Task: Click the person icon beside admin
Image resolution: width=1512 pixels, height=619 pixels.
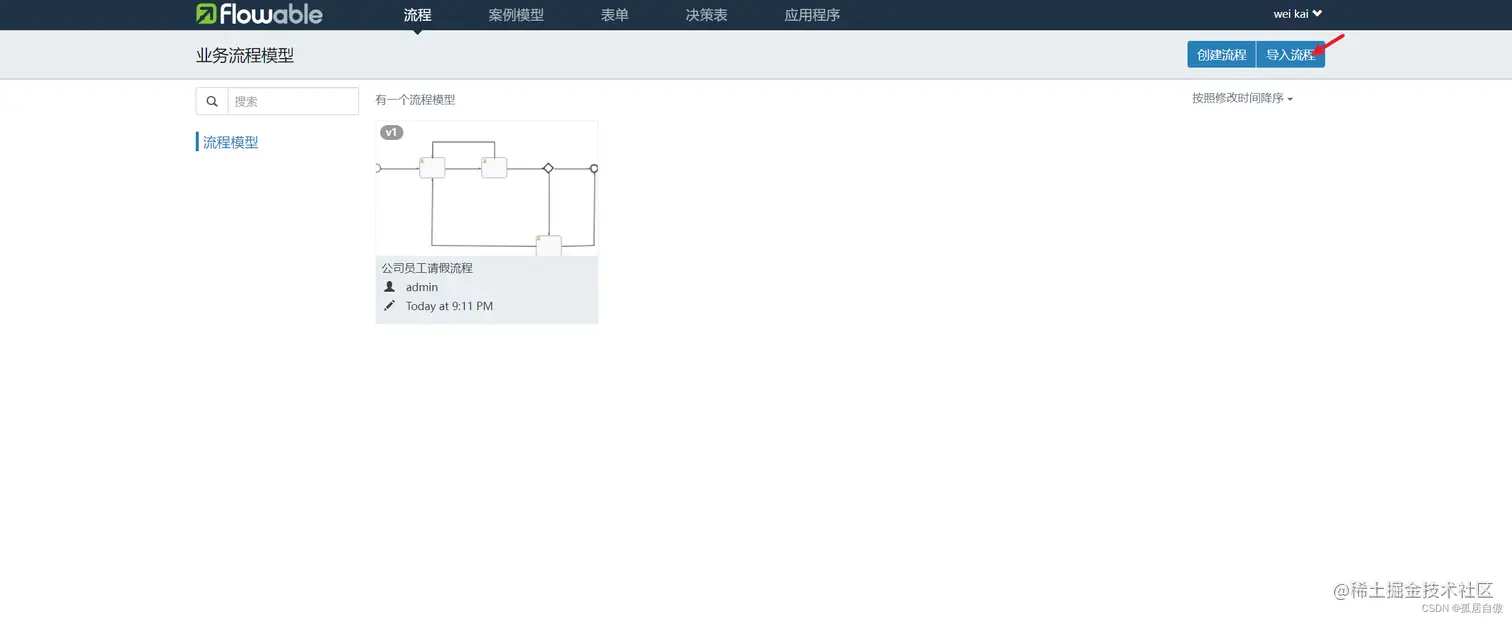Action: (x=389, y=287)
